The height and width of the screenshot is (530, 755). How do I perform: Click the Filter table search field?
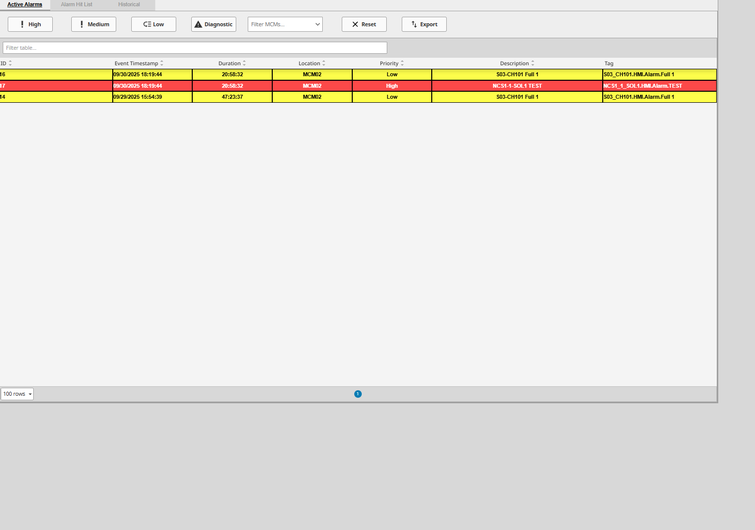point(194,48)
